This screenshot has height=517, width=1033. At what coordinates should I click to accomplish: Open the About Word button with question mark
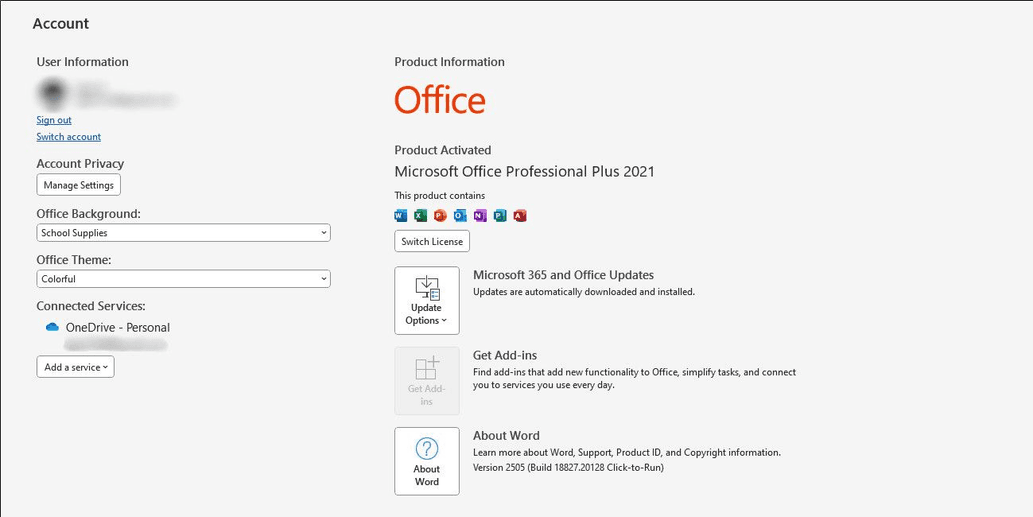[x=427, y=461]
